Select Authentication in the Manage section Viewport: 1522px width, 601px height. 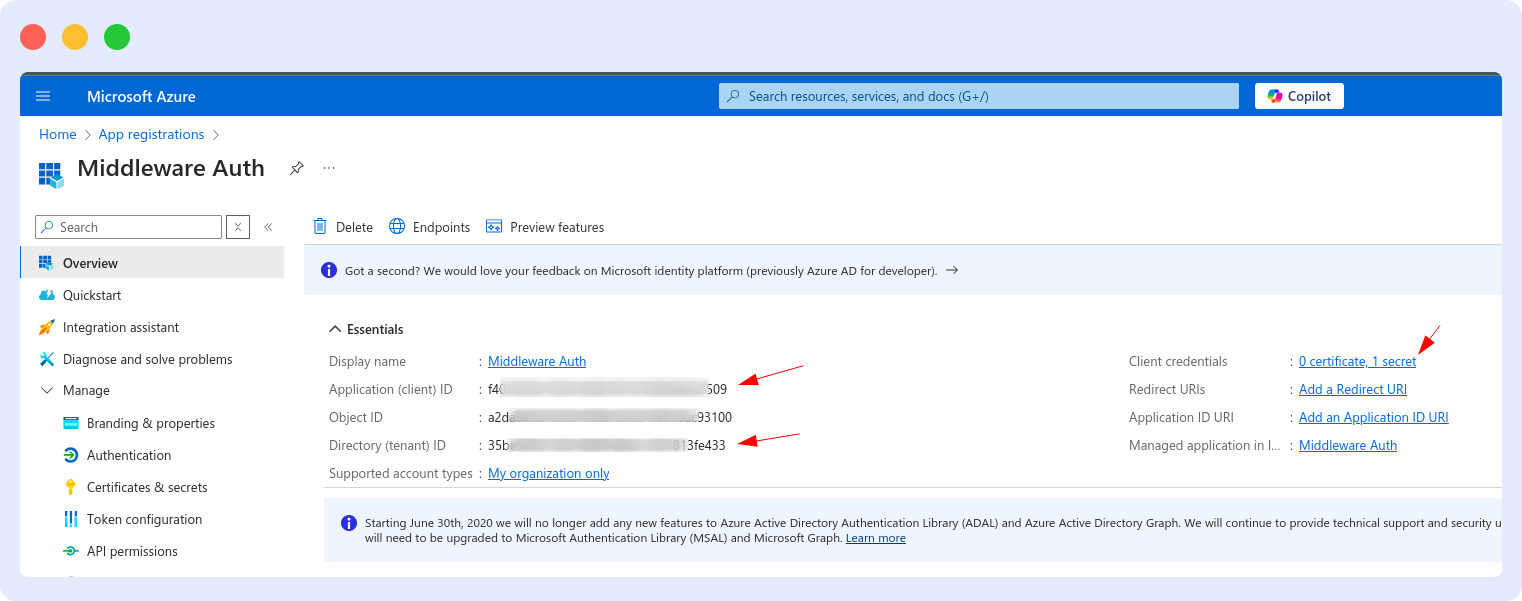pos(128,455)
